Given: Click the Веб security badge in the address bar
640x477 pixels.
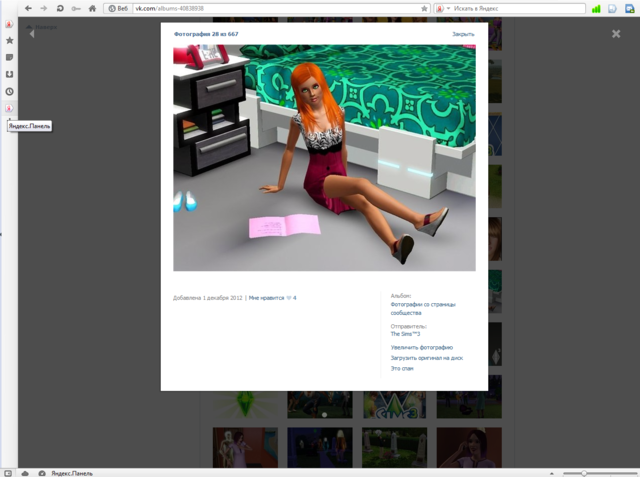Looking at the screenshot, I should point(118,8).
